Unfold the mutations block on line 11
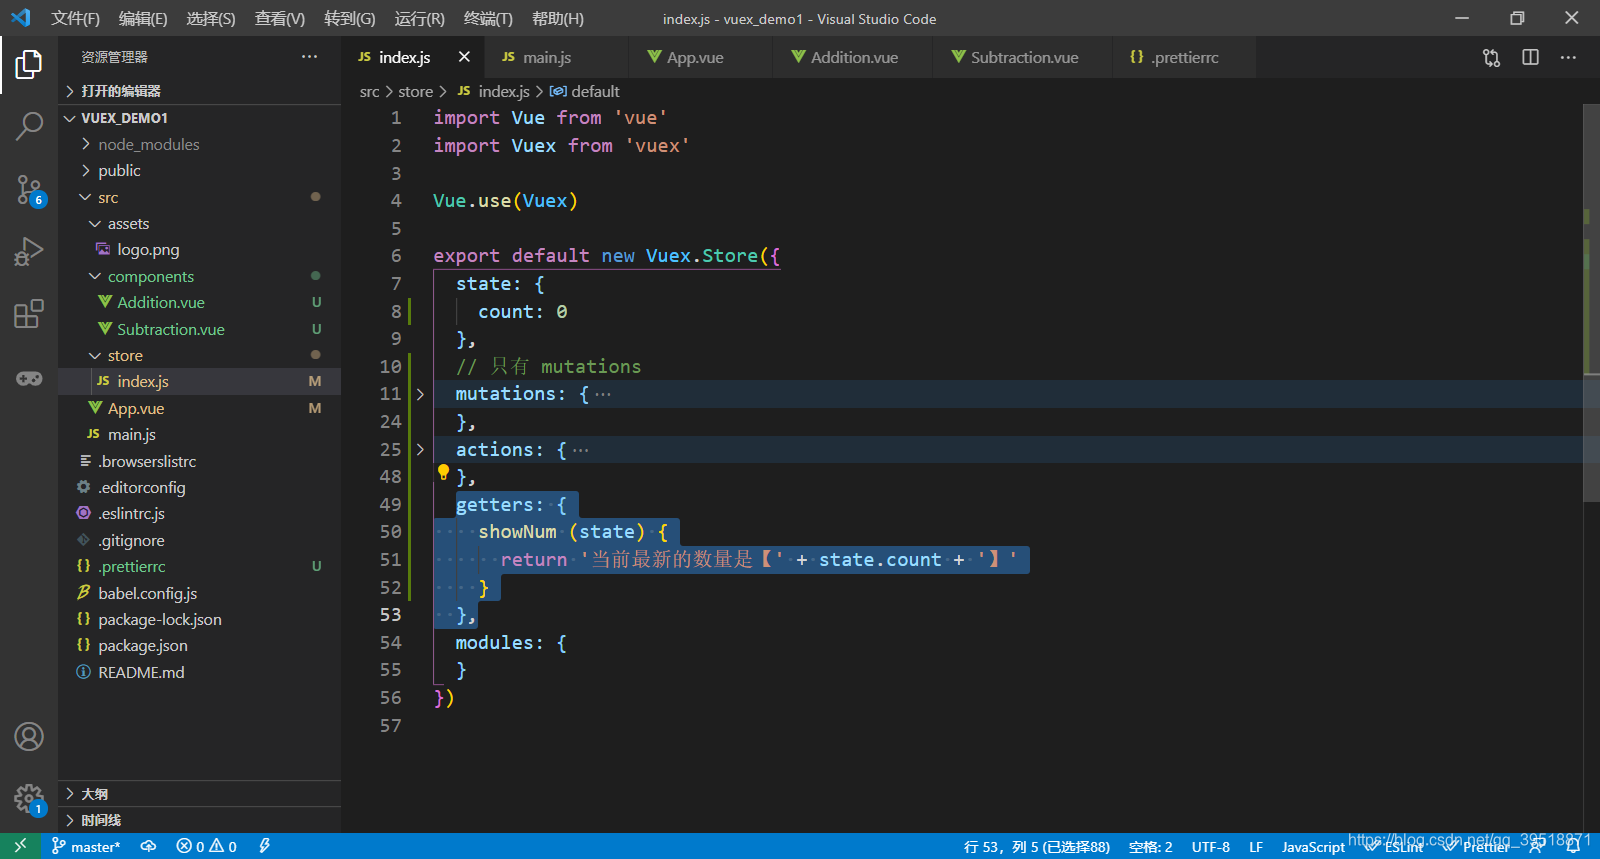1600x859 pixels. [420, 394]
